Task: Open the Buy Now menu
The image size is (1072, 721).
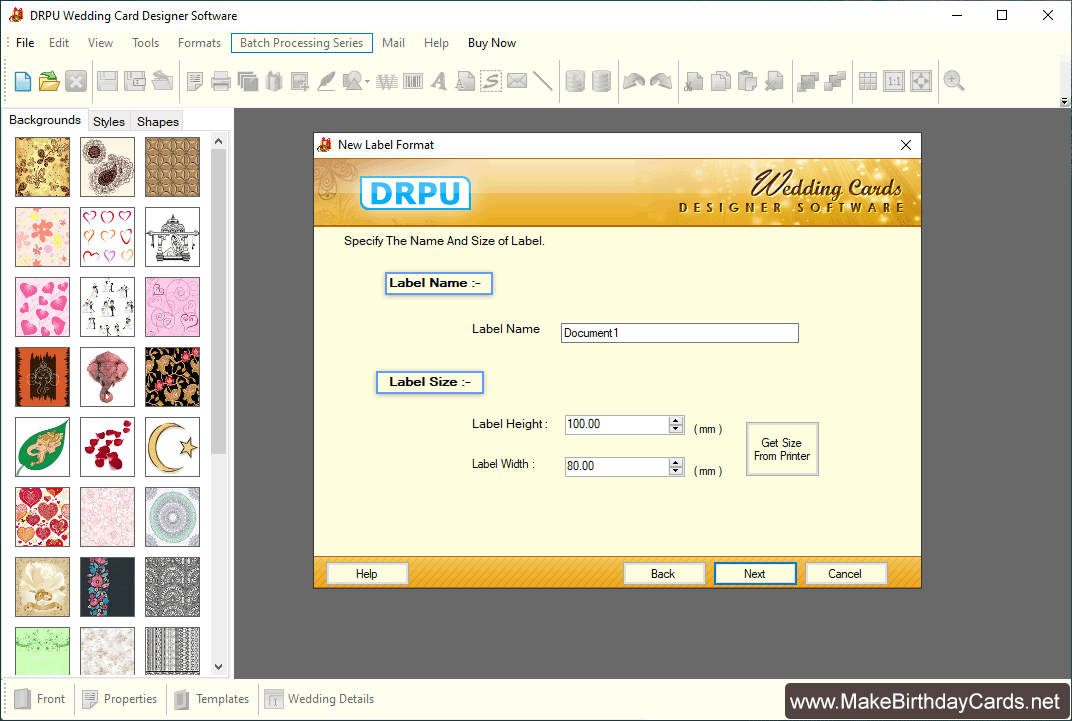Action: point(492,42)
